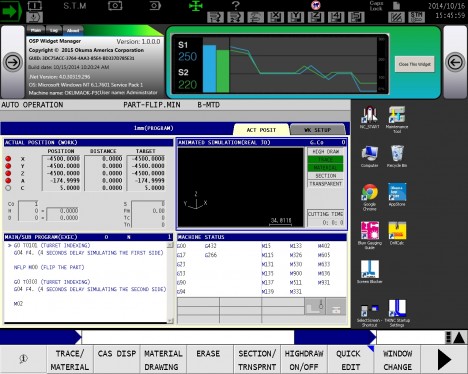468x374 pixels.
Task: Click the green S2 spindle bar
Action: 223,71
